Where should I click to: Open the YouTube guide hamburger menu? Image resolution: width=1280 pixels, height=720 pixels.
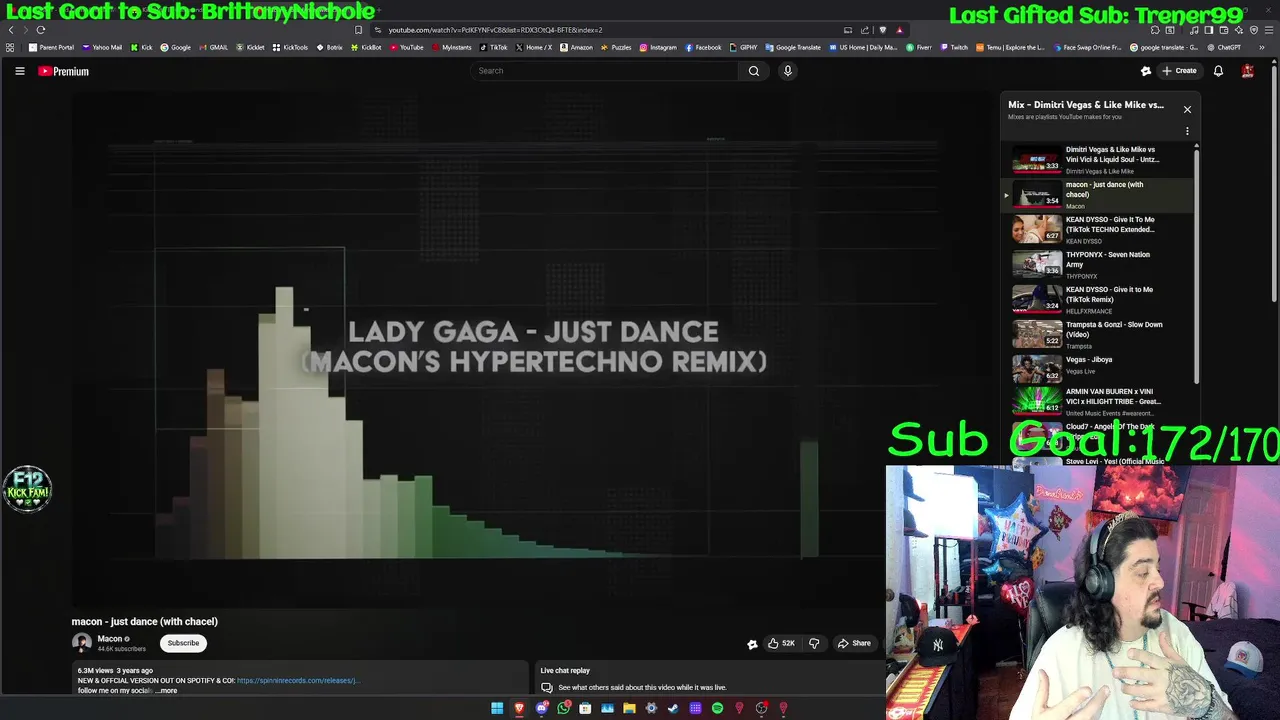19,71
